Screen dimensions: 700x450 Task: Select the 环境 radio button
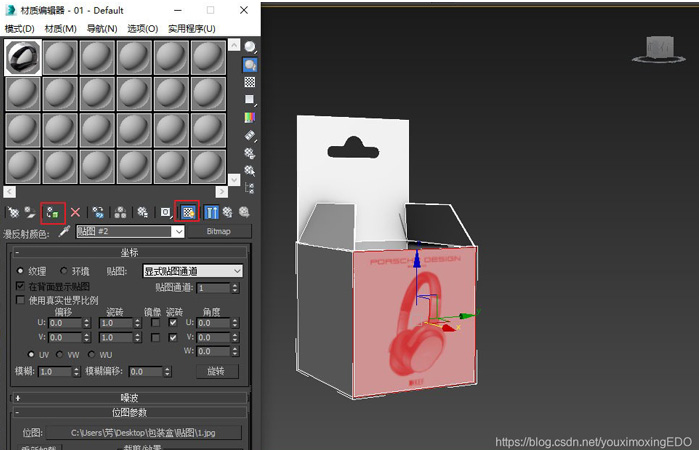[65, 270]
